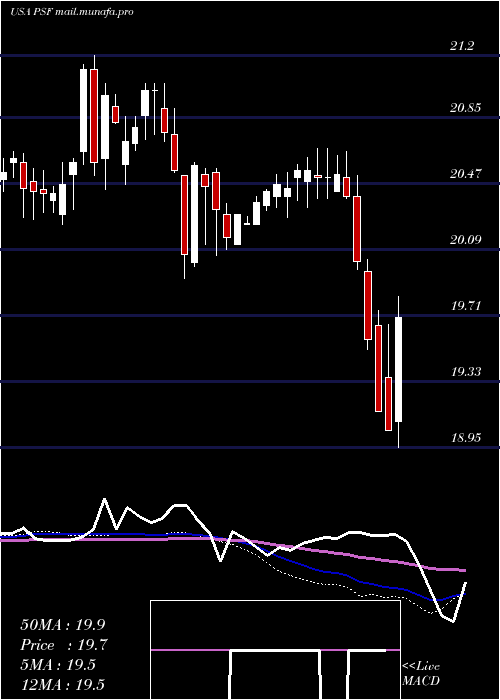
Task: Select the 20.09 price axis label
Action: [466, 240]
